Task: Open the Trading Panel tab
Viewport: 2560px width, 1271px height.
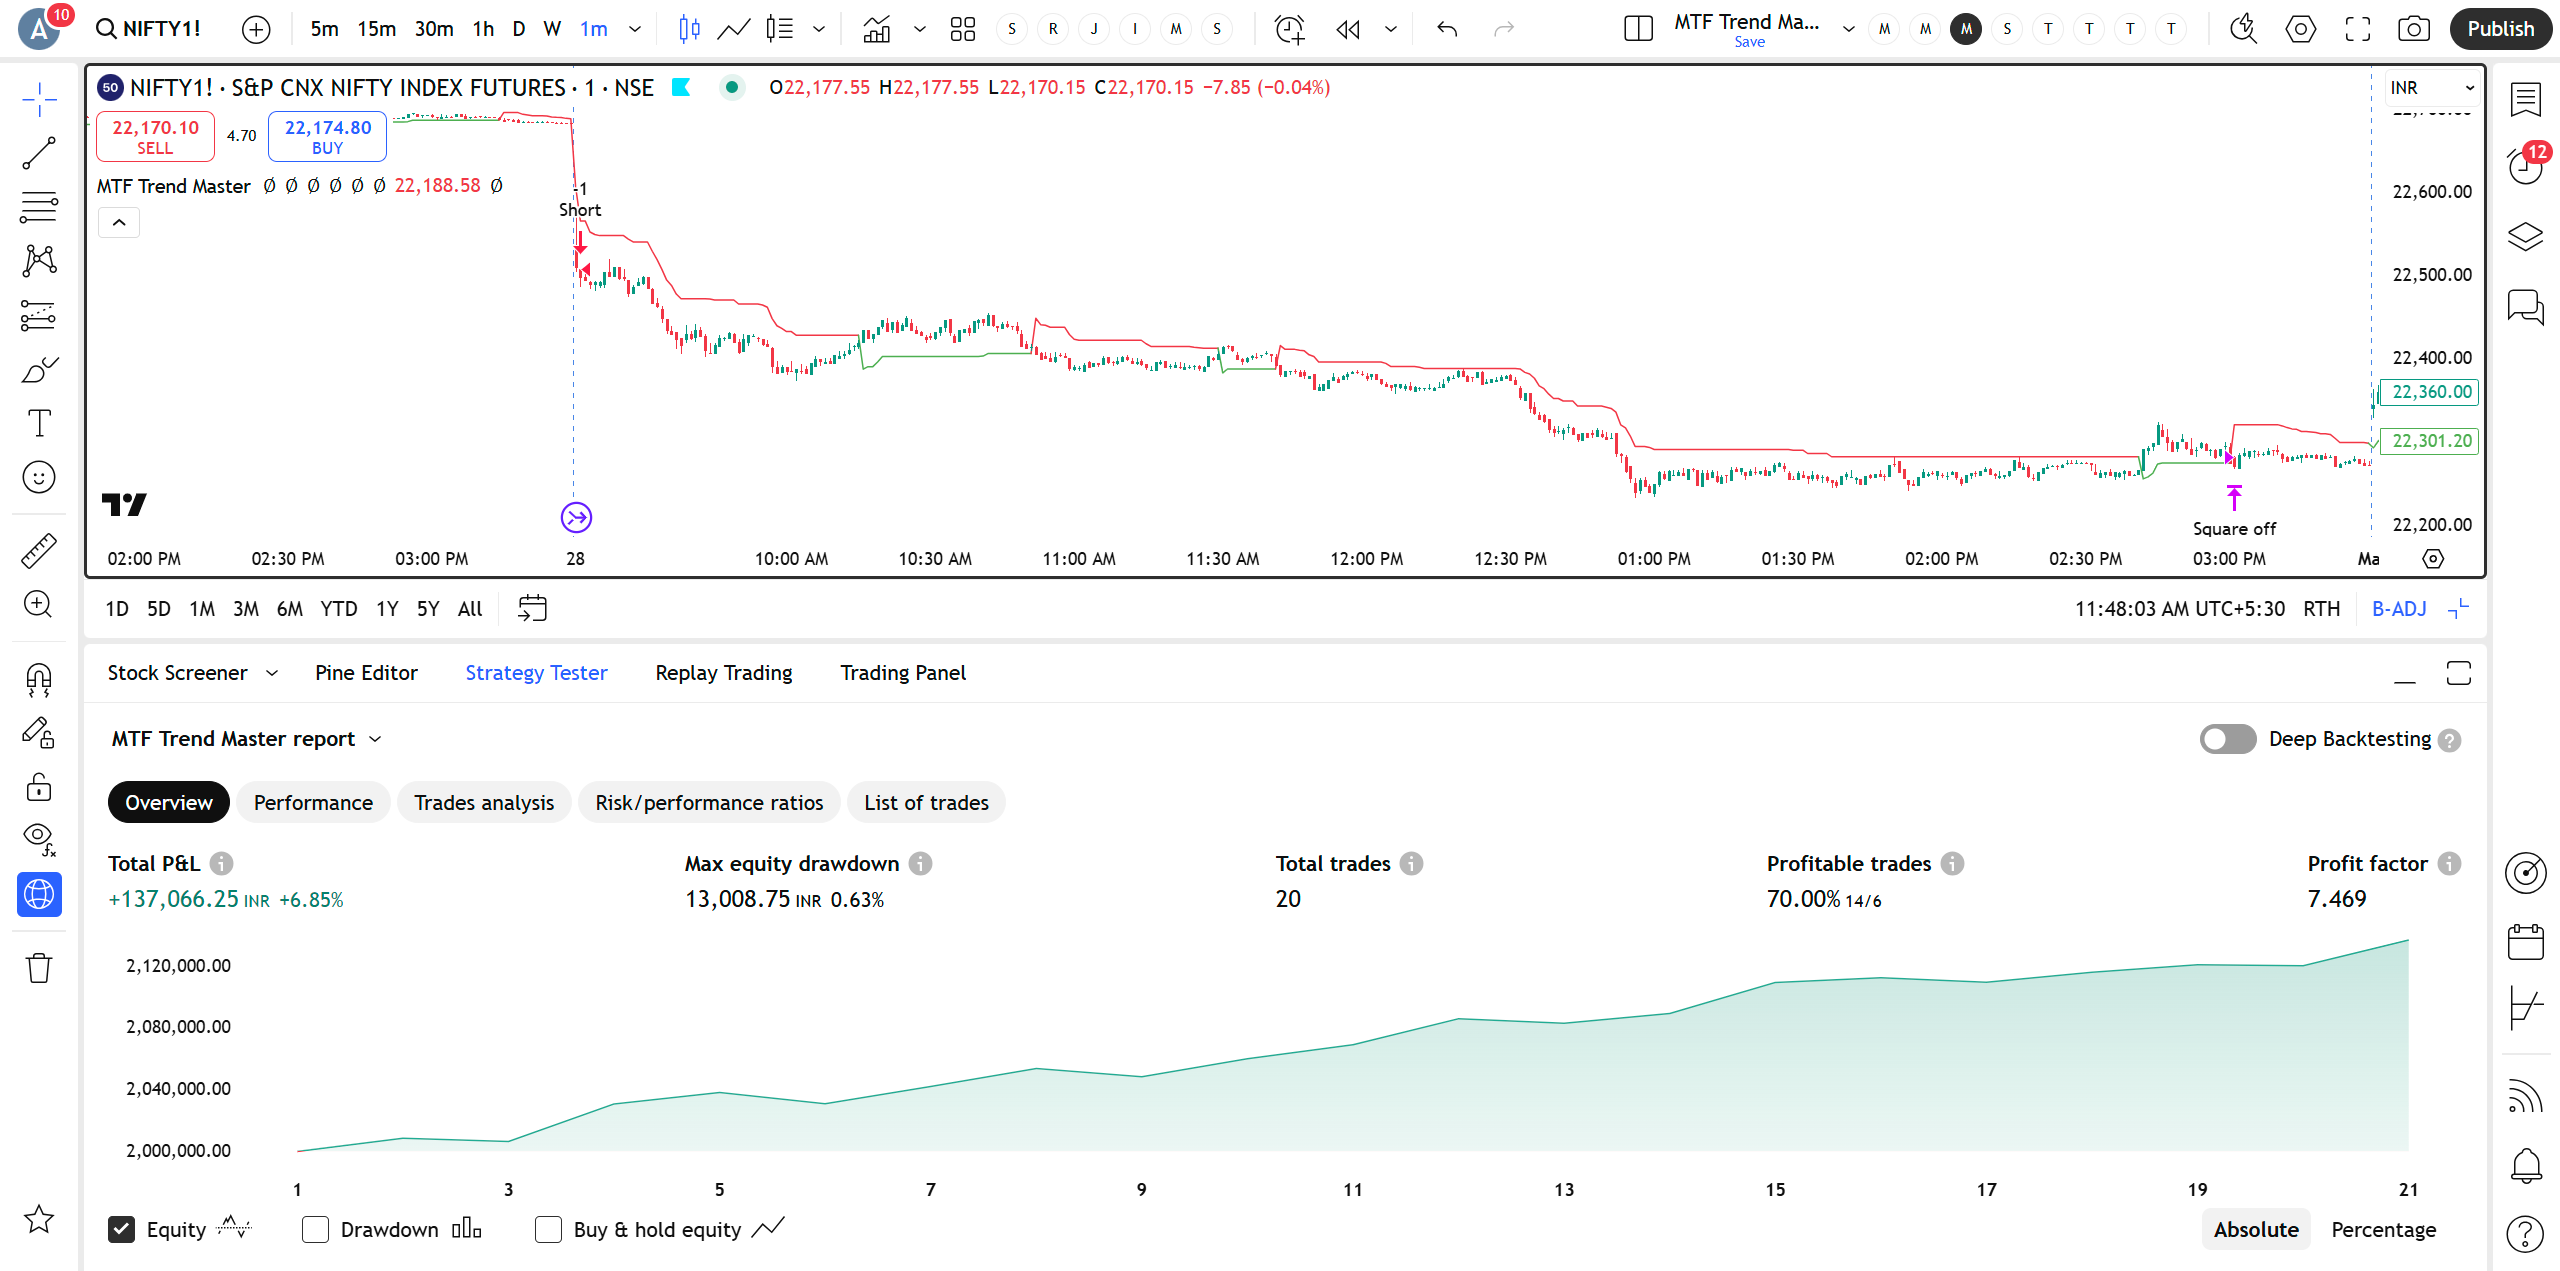Action: coord(903,673)
